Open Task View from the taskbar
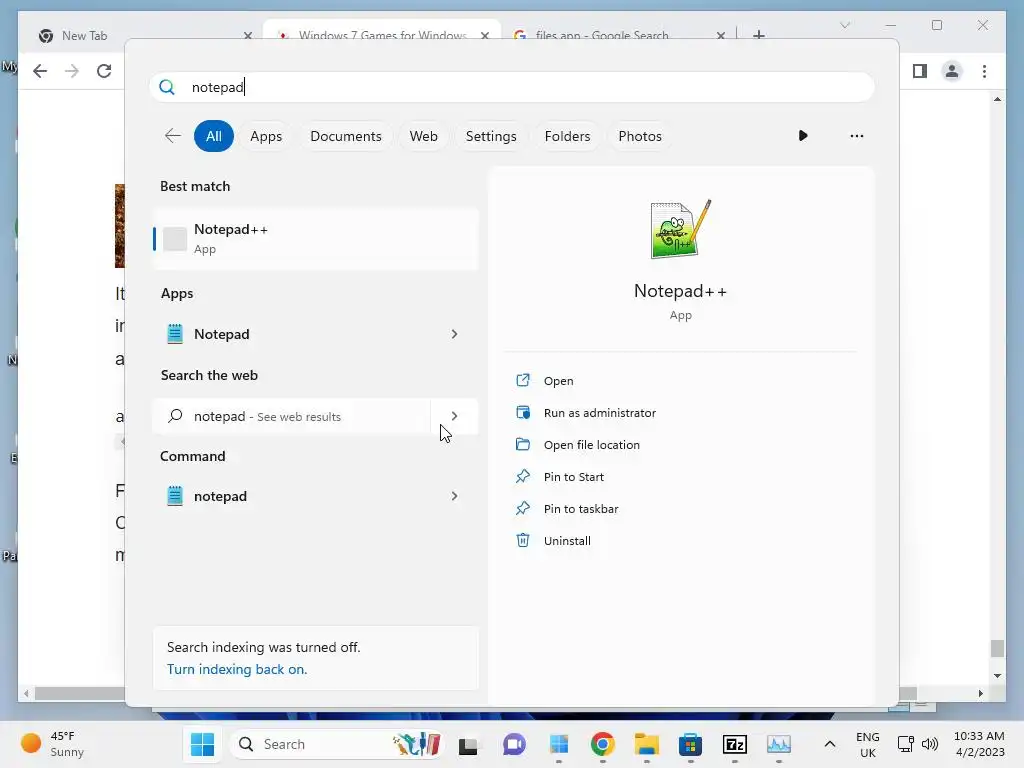Viewport: 1024px width, 768px height. click(x=468, y=744)
